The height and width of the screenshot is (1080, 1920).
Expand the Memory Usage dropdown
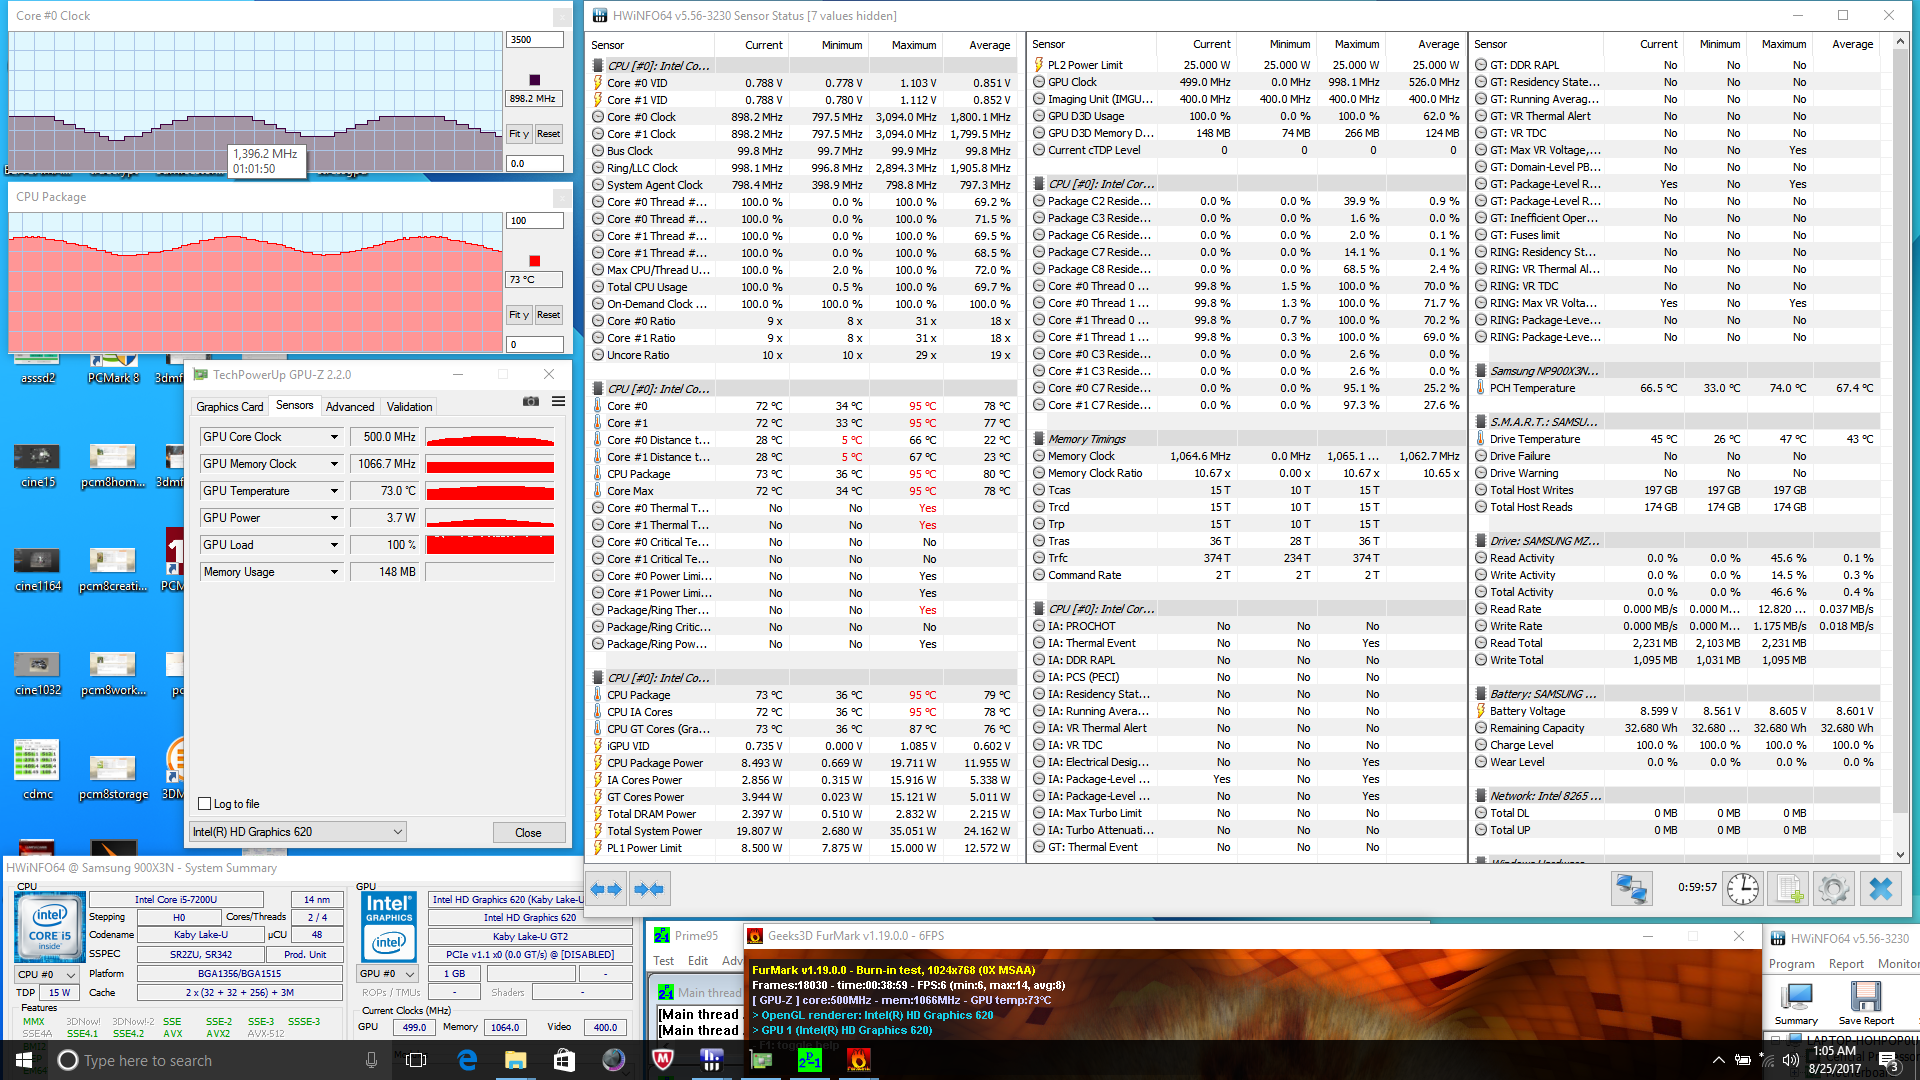[334, 572]
